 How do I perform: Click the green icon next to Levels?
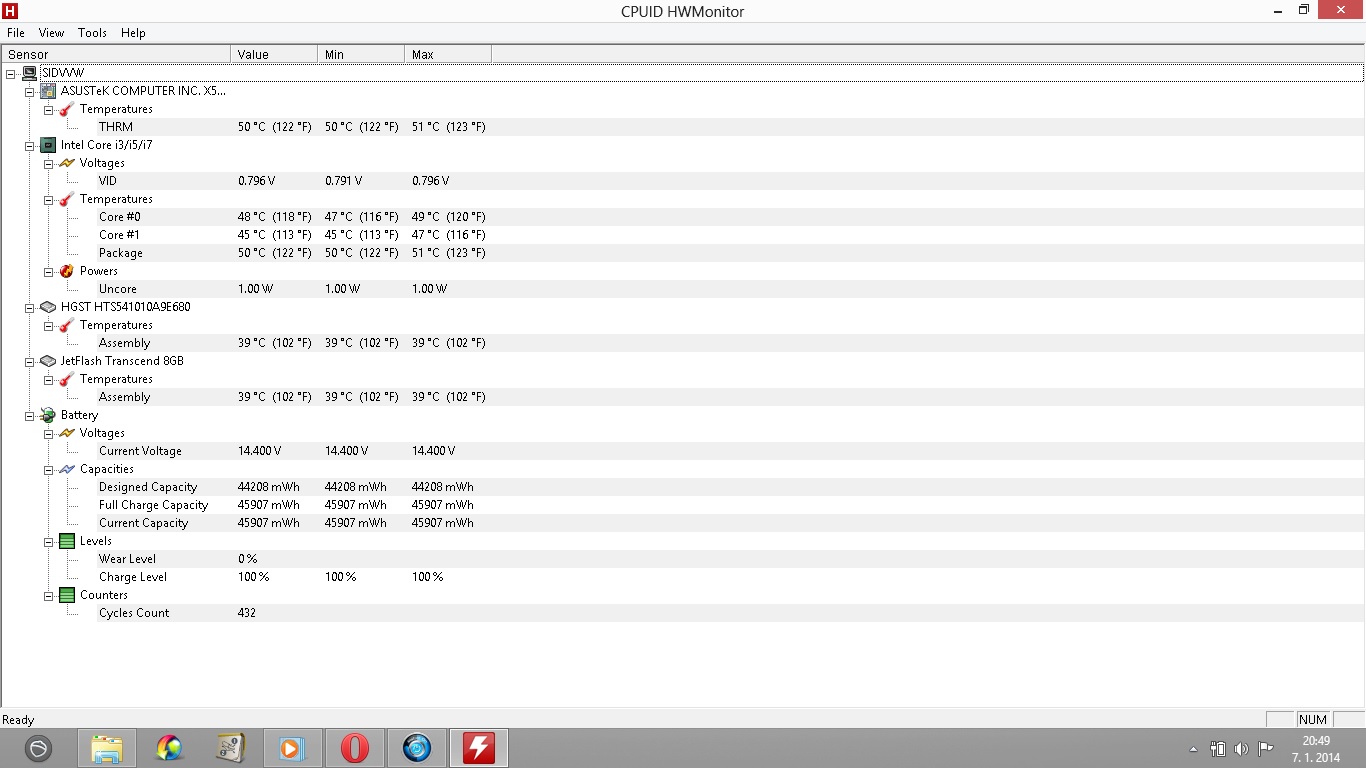pos(67,541)
